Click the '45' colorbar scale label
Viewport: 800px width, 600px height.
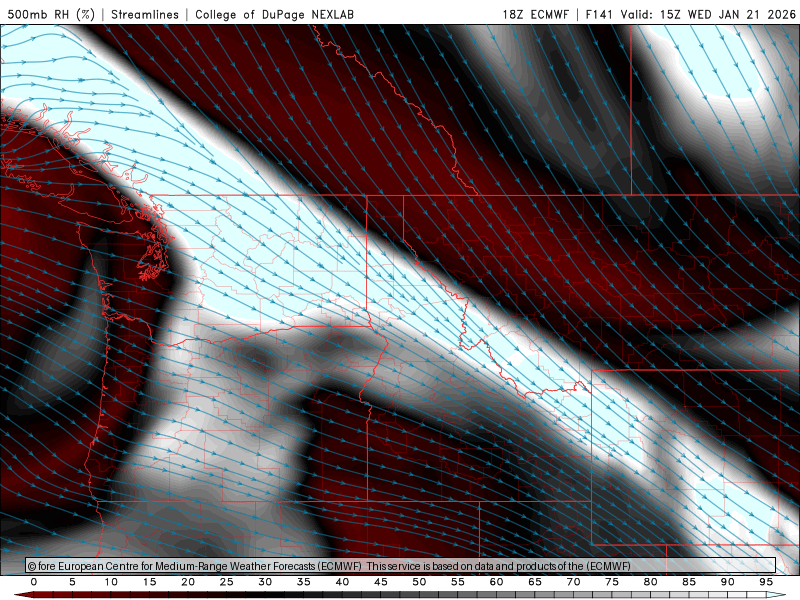point(381,582)
